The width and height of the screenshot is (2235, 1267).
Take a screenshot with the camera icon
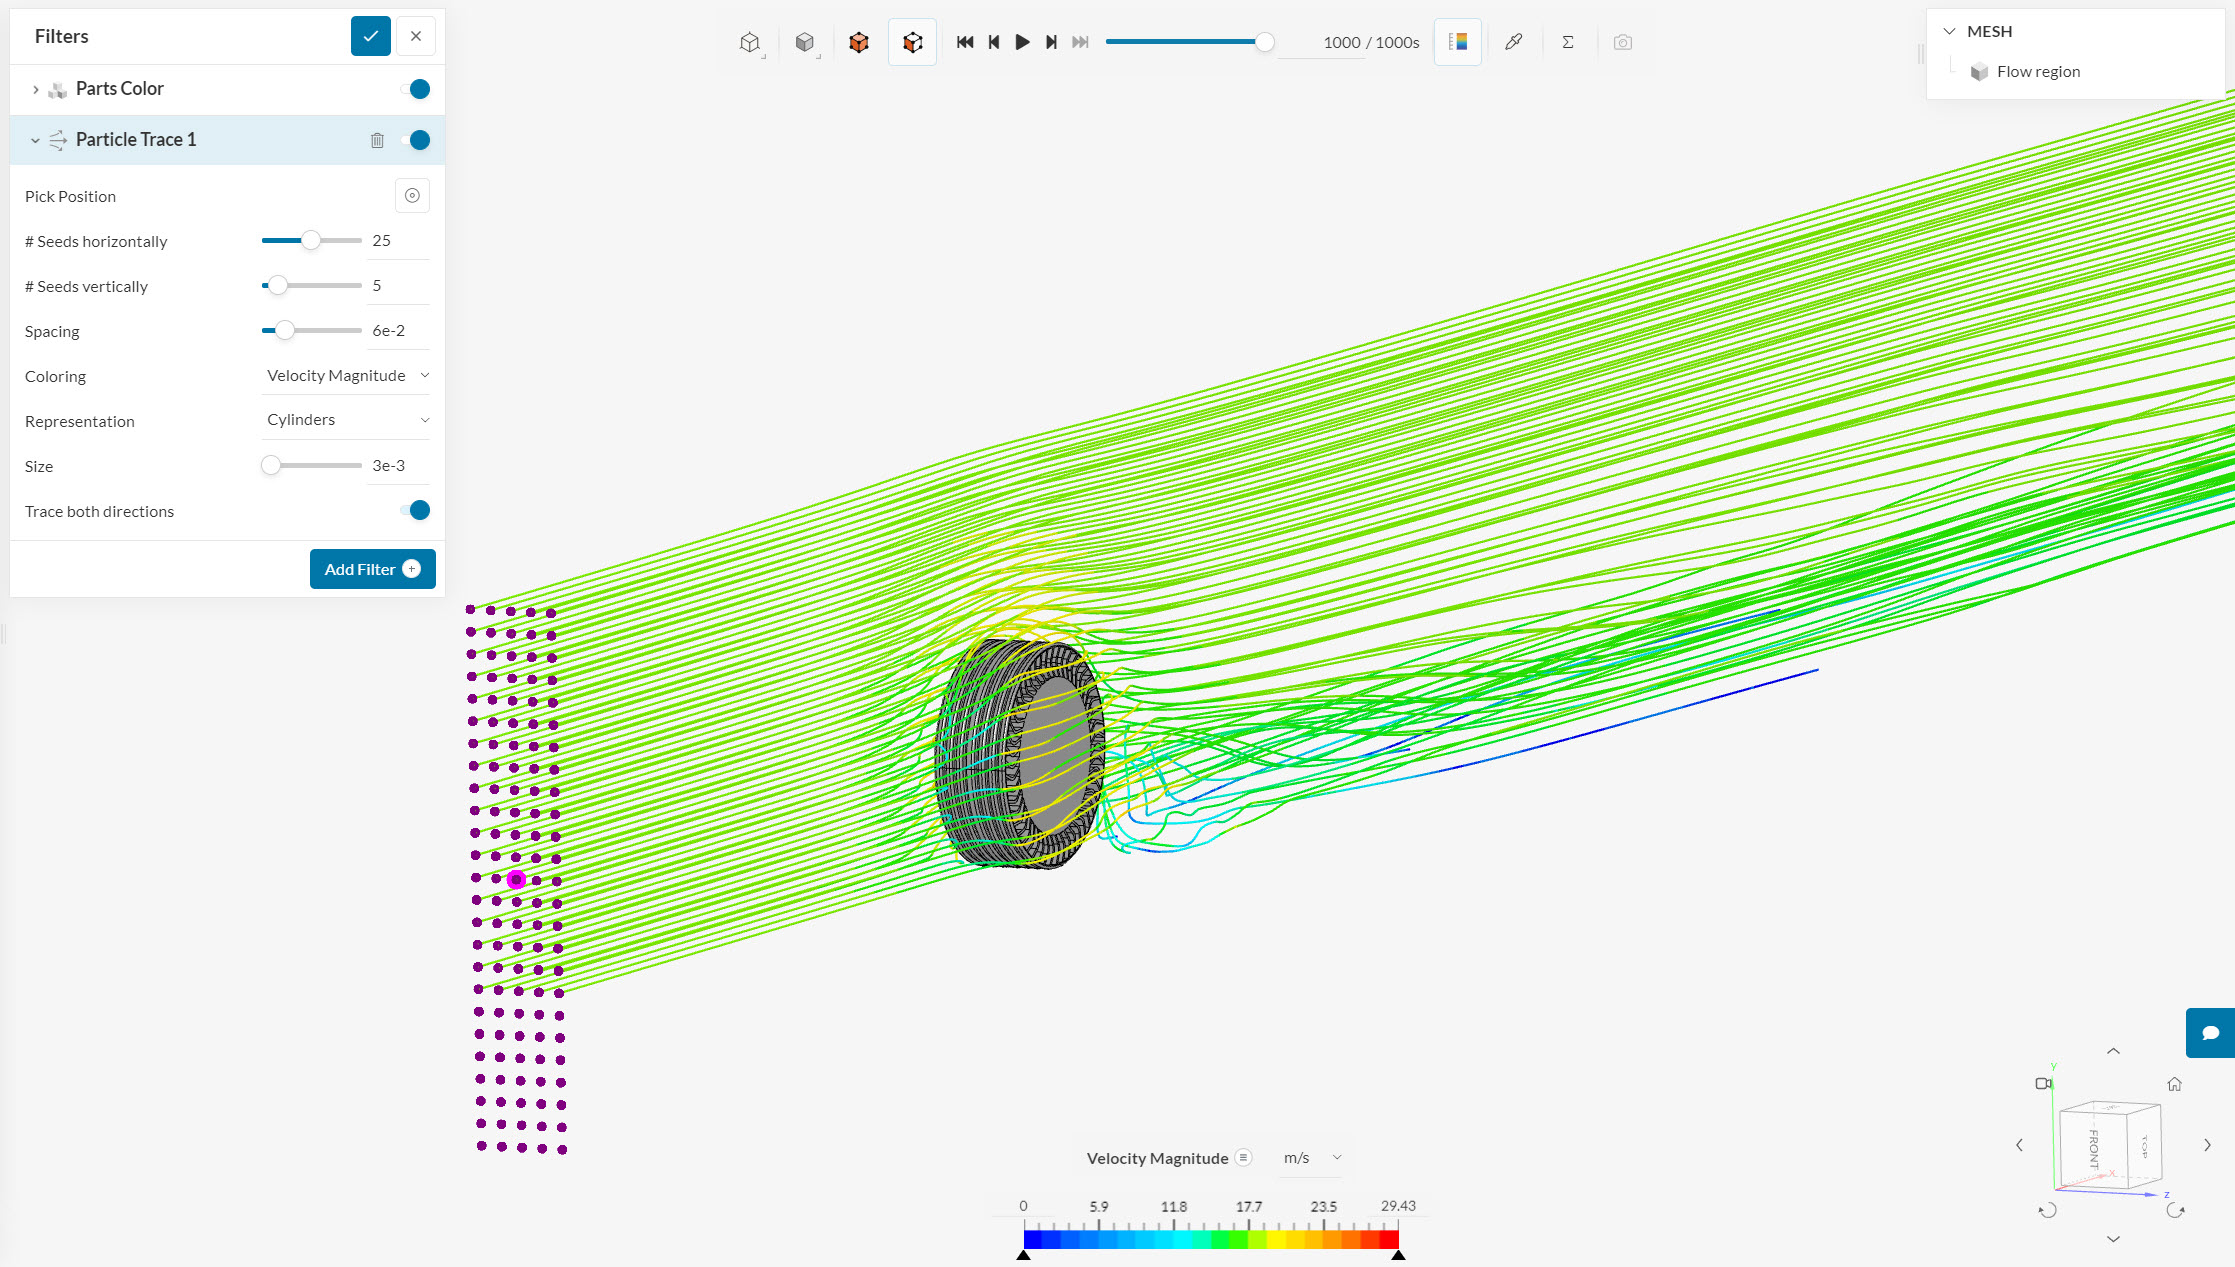(1622, 42)
